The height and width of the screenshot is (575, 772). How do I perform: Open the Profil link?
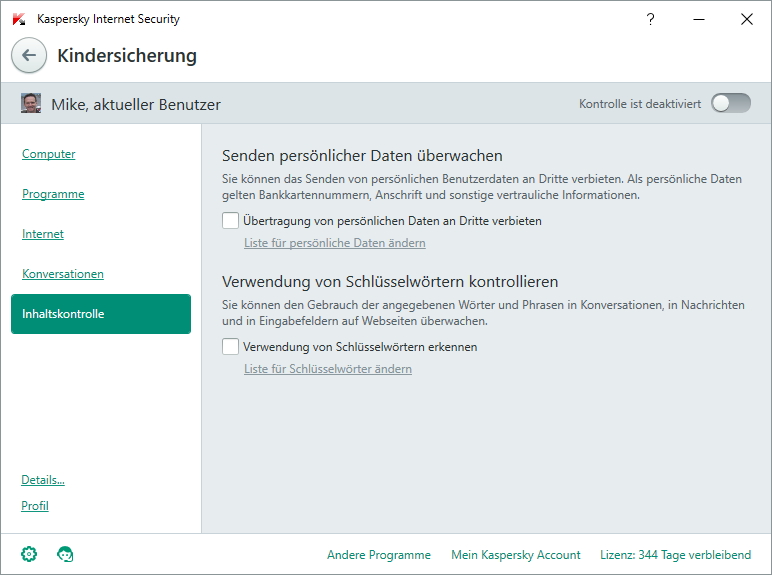pyautogui.click(x=34, y=506)
